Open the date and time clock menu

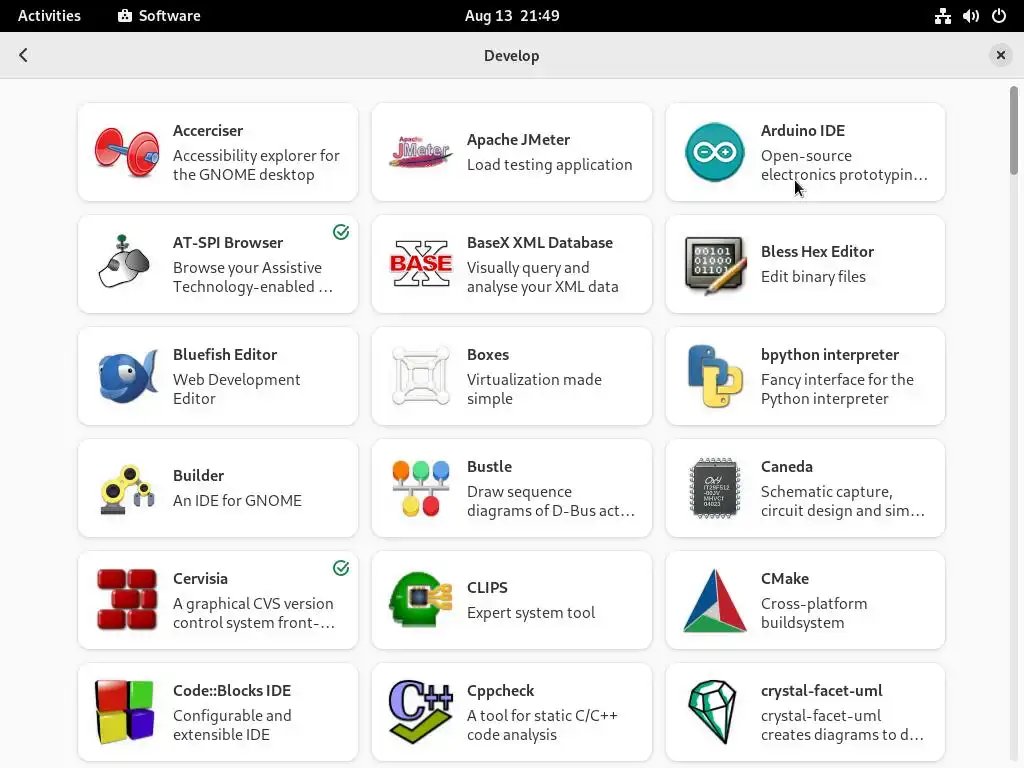point(512,16)
